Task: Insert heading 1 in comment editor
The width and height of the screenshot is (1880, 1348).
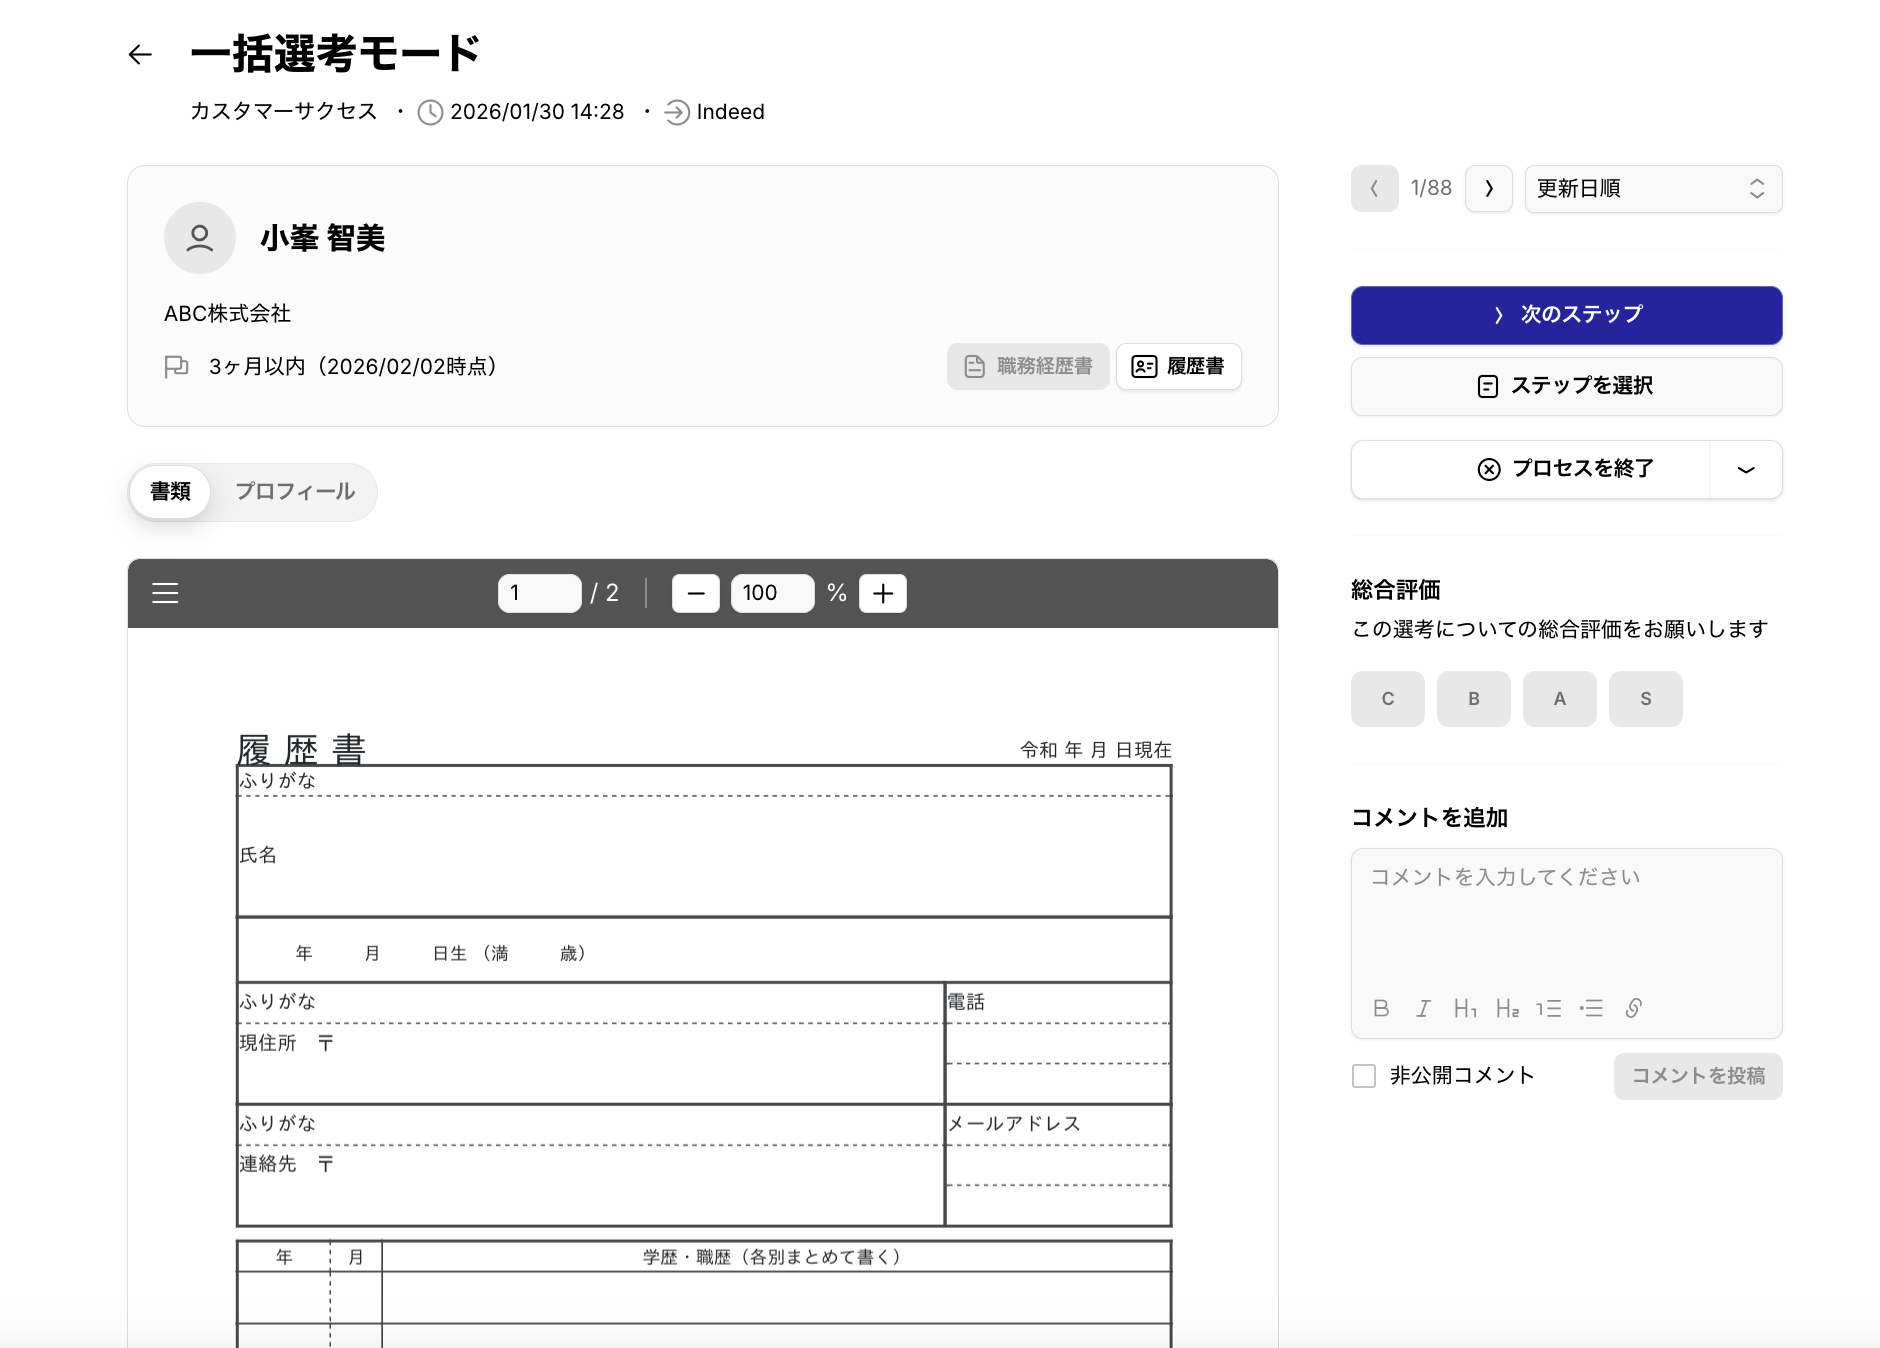Action: point(1465,1008)
